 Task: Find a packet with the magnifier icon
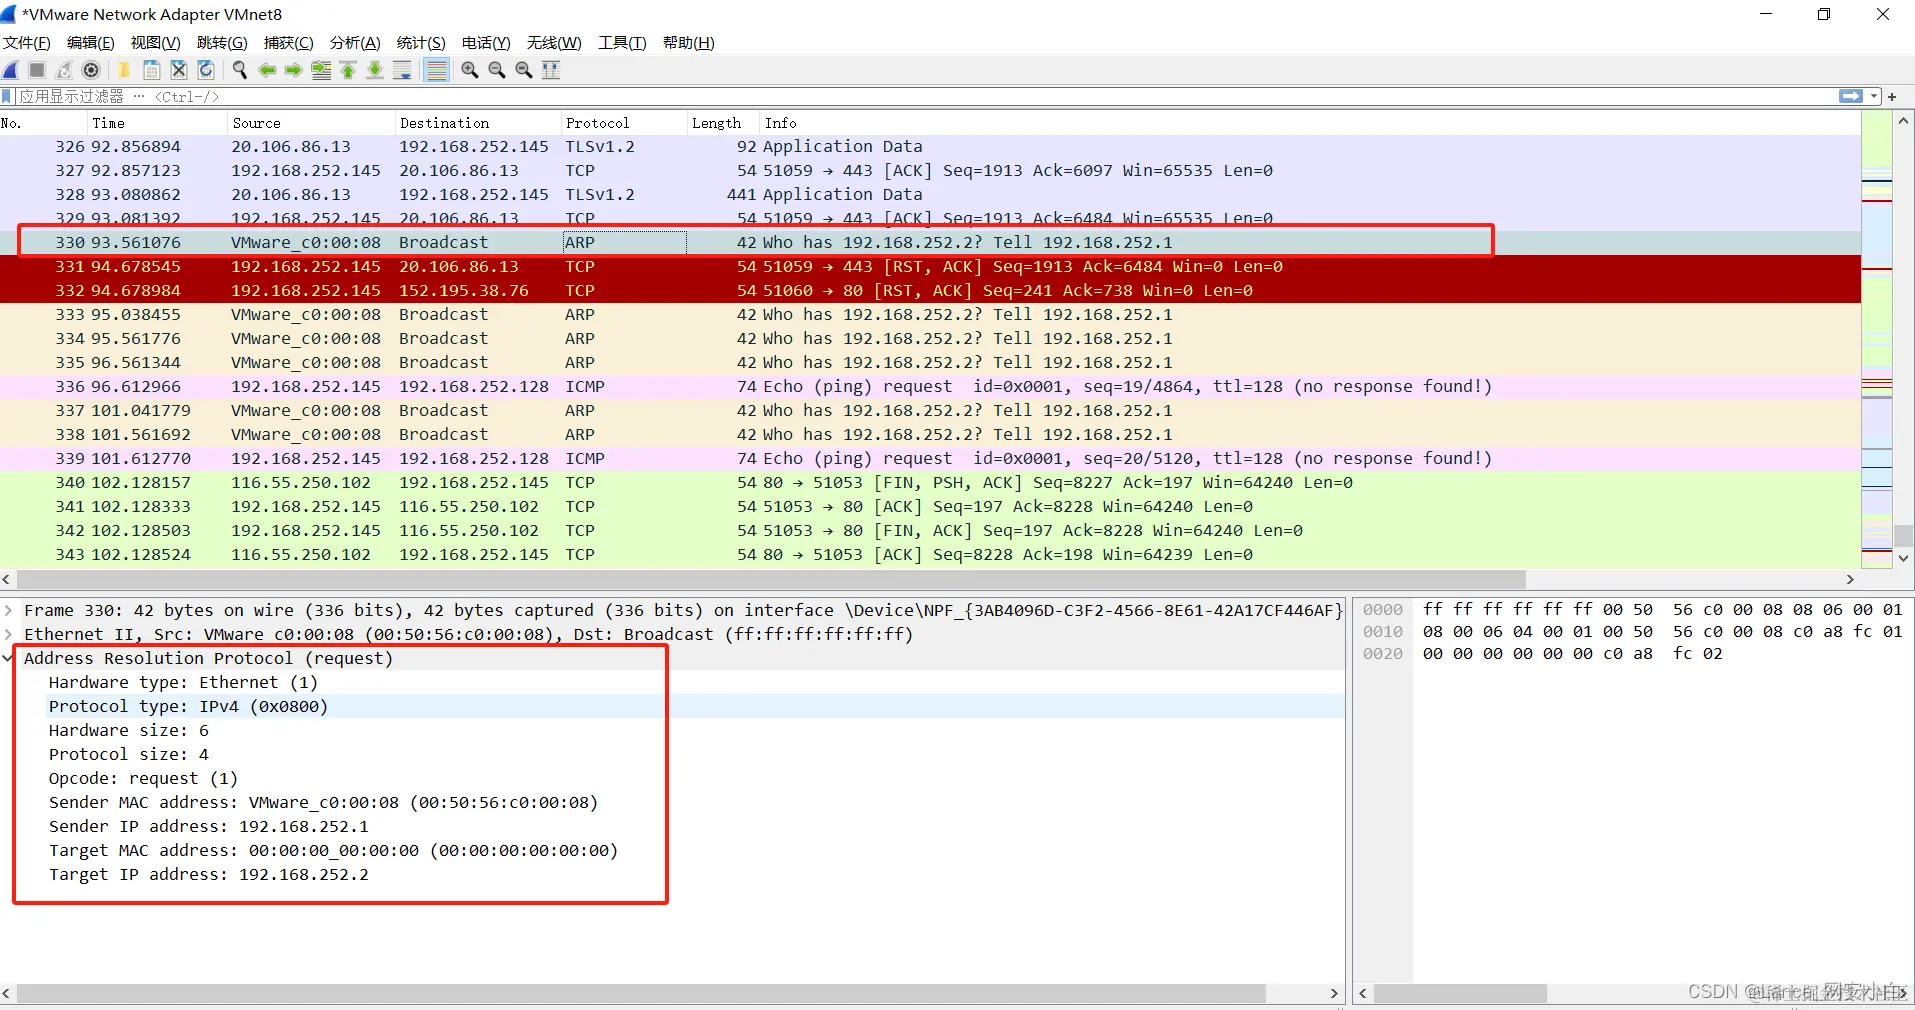[239, 70]
